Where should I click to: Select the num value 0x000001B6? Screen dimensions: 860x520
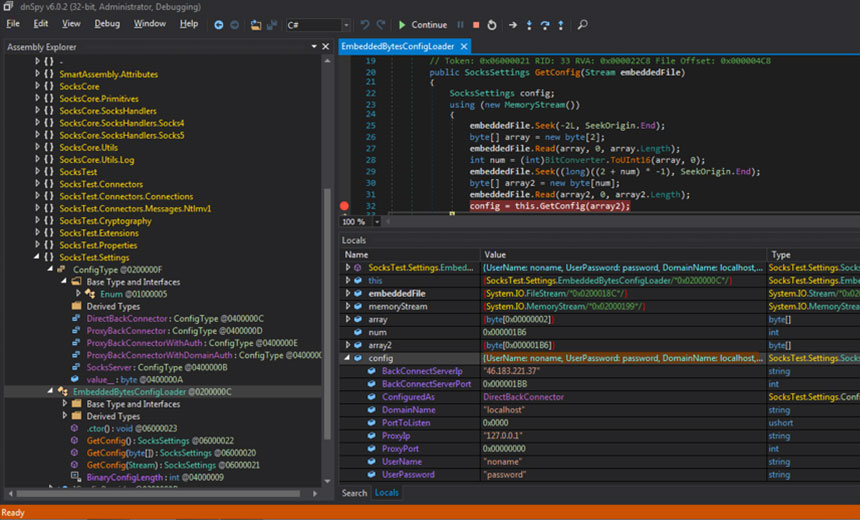(505, 332)
